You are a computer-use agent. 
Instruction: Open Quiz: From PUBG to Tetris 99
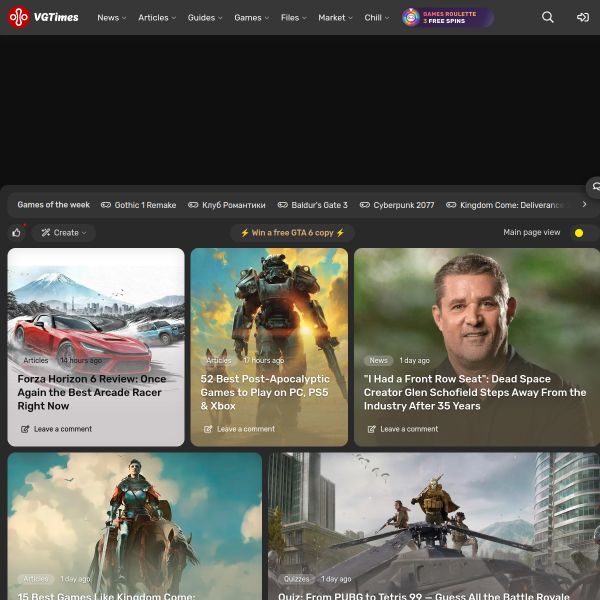coord(424,596)
